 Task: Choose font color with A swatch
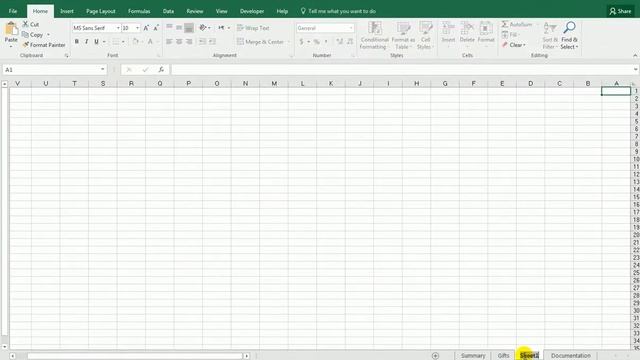150,41
